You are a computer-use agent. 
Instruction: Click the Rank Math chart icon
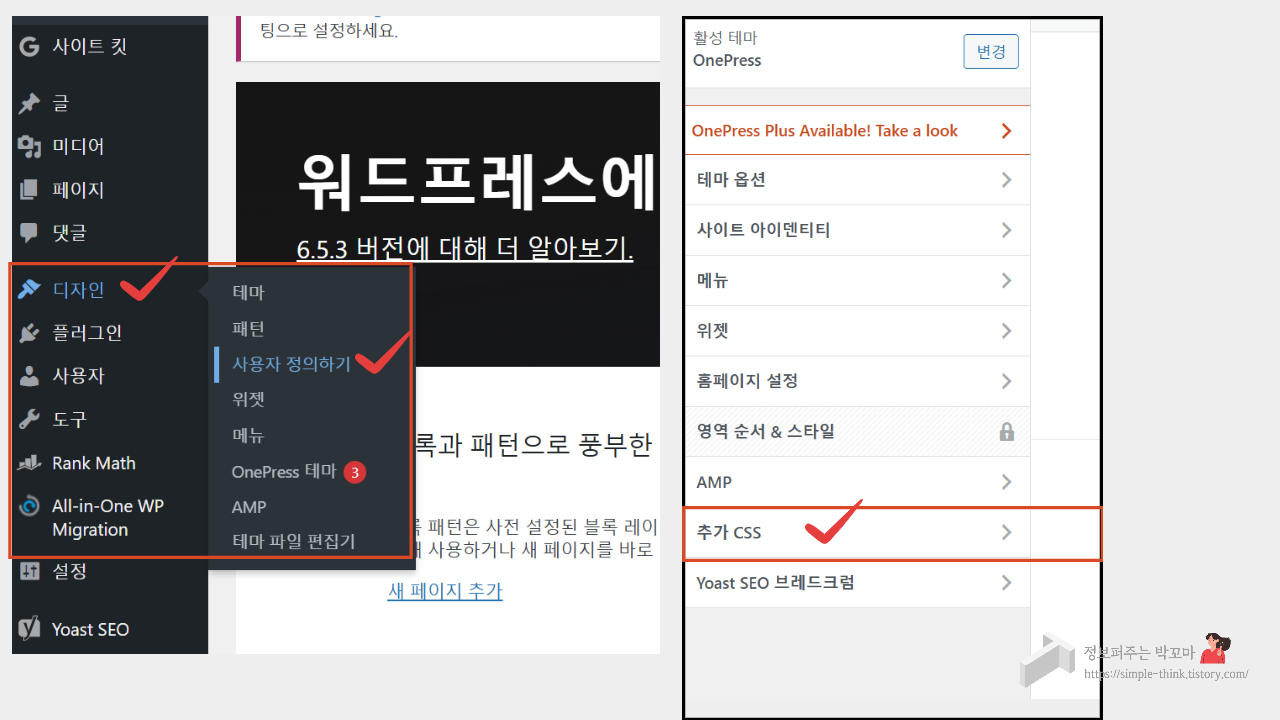pyautogui.click(x=29, y=463)
